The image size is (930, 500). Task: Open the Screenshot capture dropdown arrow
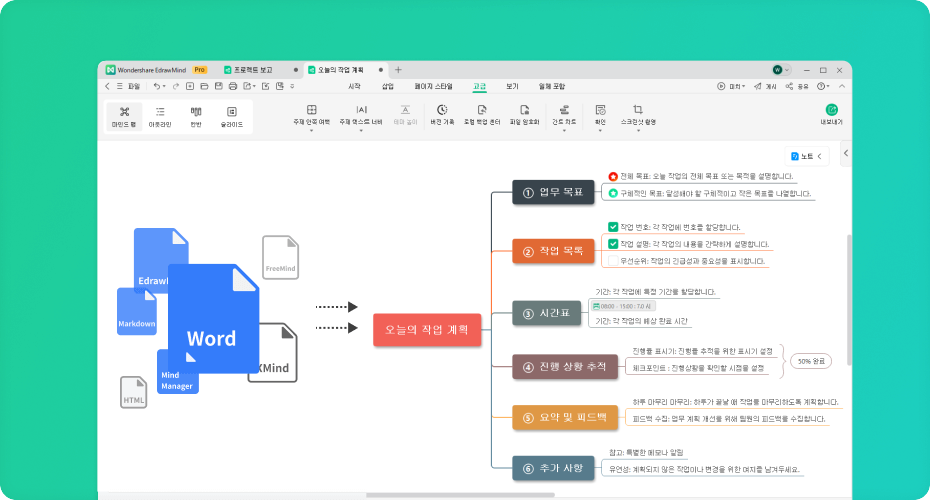click(x=638, y=130)
